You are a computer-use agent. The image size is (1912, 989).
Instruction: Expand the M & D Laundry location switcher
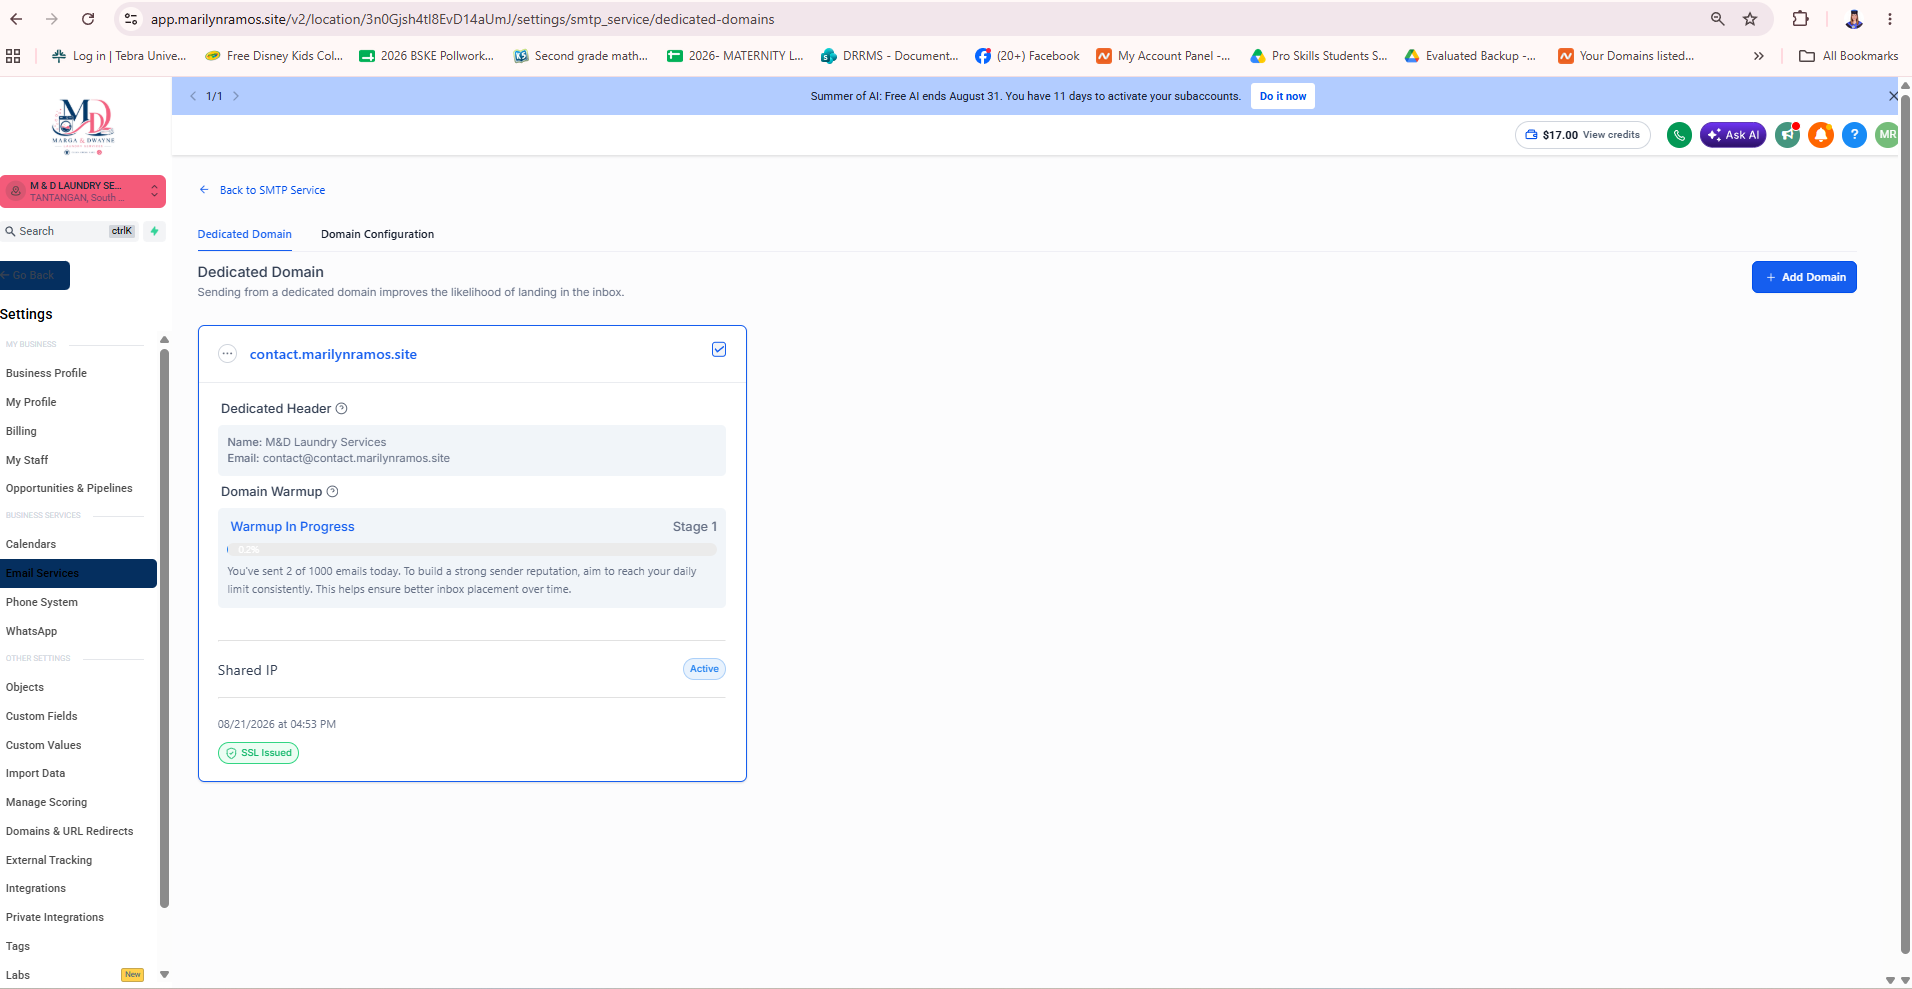tap(83, 191)
